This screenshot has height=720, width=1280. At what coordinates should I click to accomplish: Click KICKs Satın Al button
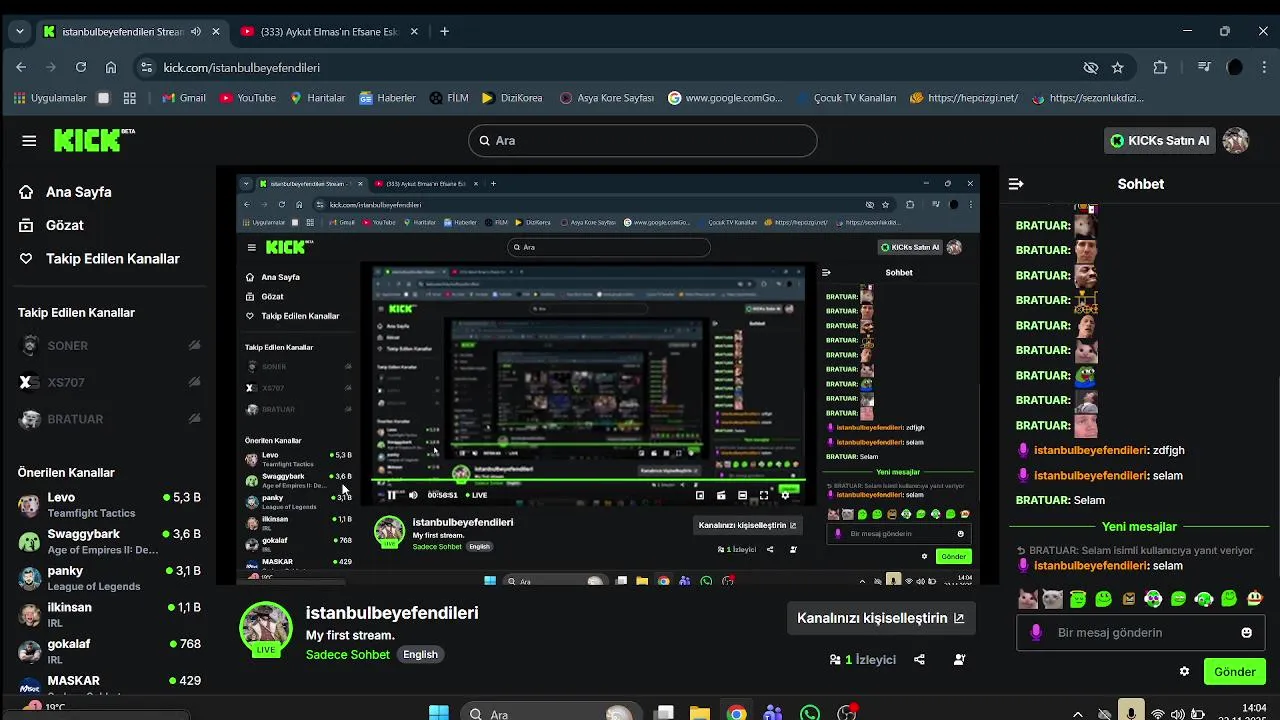[1159, 141]
